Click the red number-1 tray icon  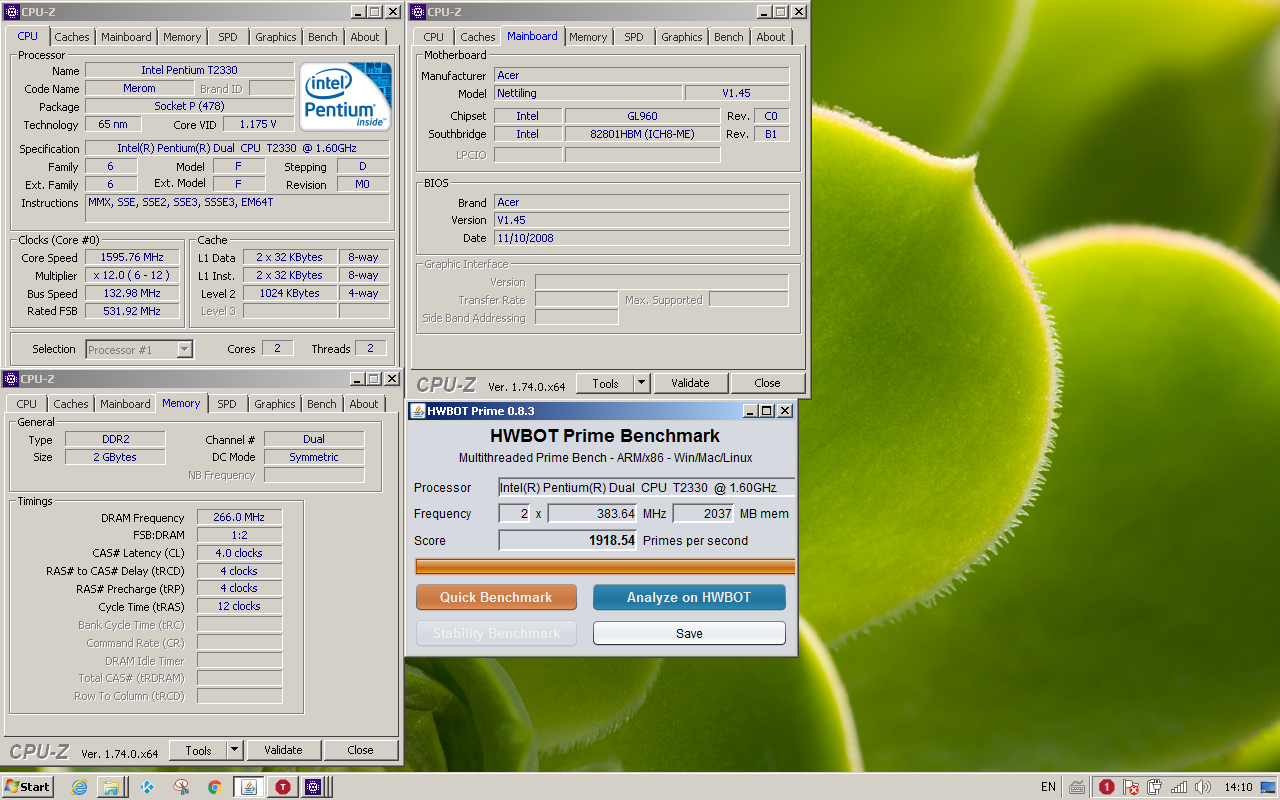coord(1107,787)
